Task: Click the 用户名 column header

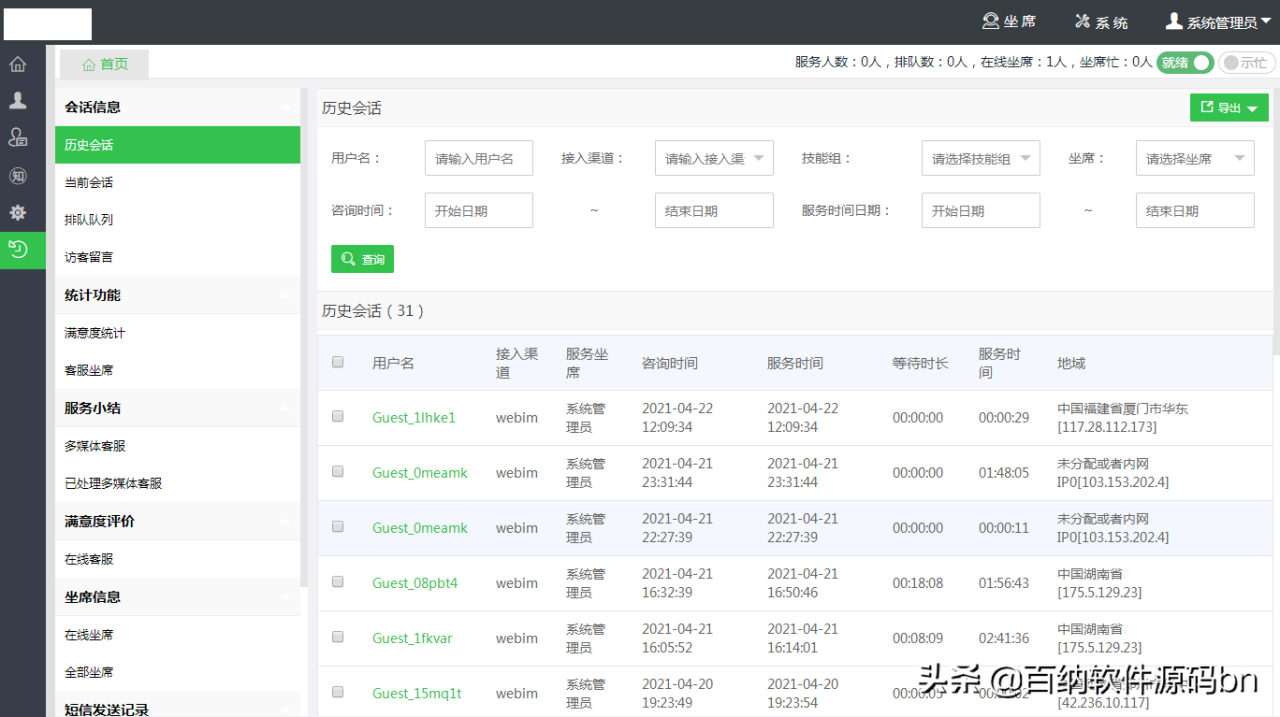Action: pos(393,363)
